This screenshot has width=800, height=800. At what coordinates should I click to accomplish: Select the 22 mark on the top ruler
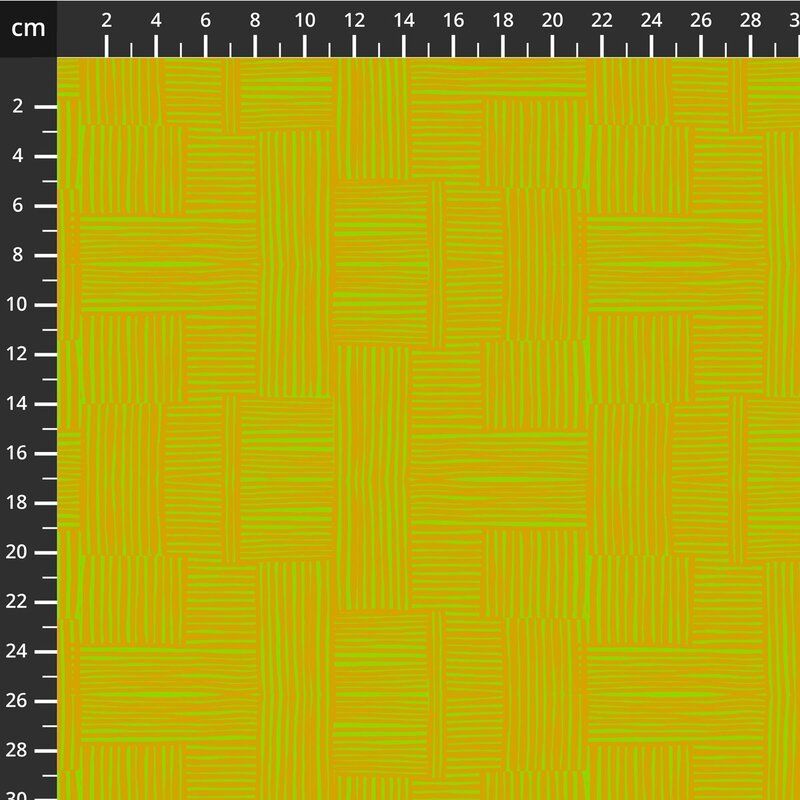[x=602, y=22]
